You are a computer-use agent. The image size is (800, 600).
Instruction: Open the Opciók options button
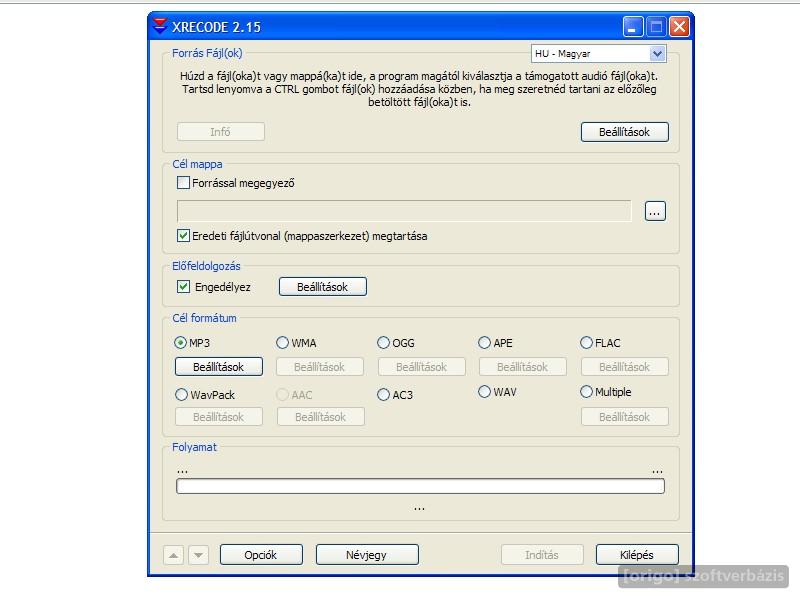[x=261, y=555]
